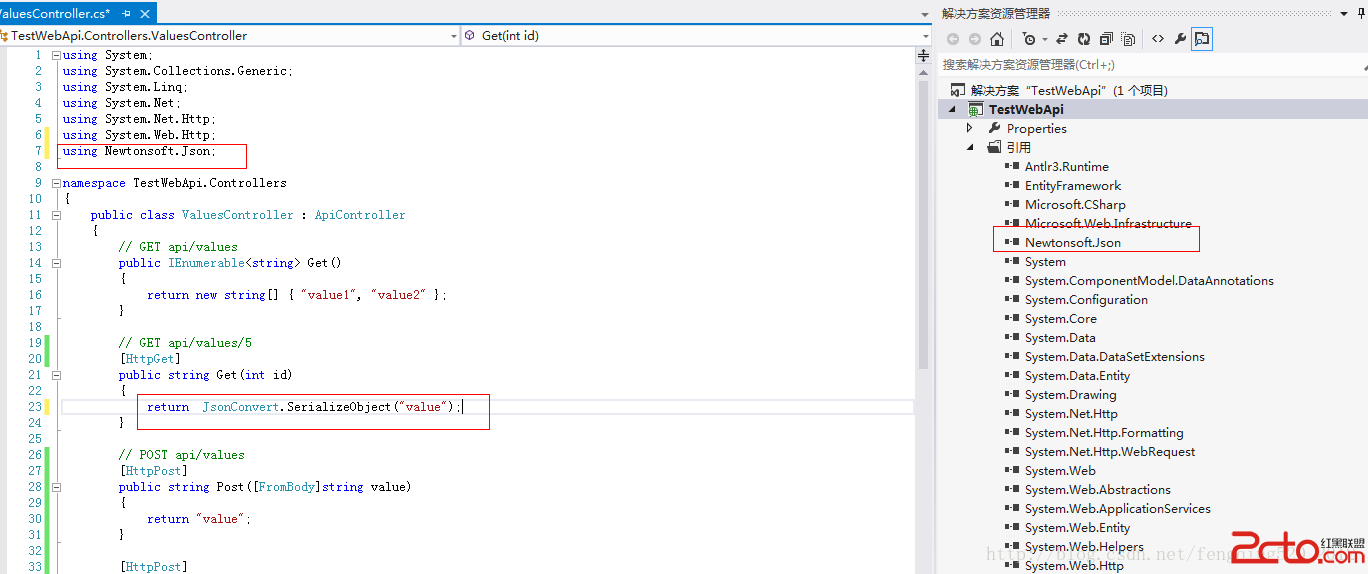
Task: Select the ValuesController.cs tab
Action: pyautogui.click(x=55, y=14)
